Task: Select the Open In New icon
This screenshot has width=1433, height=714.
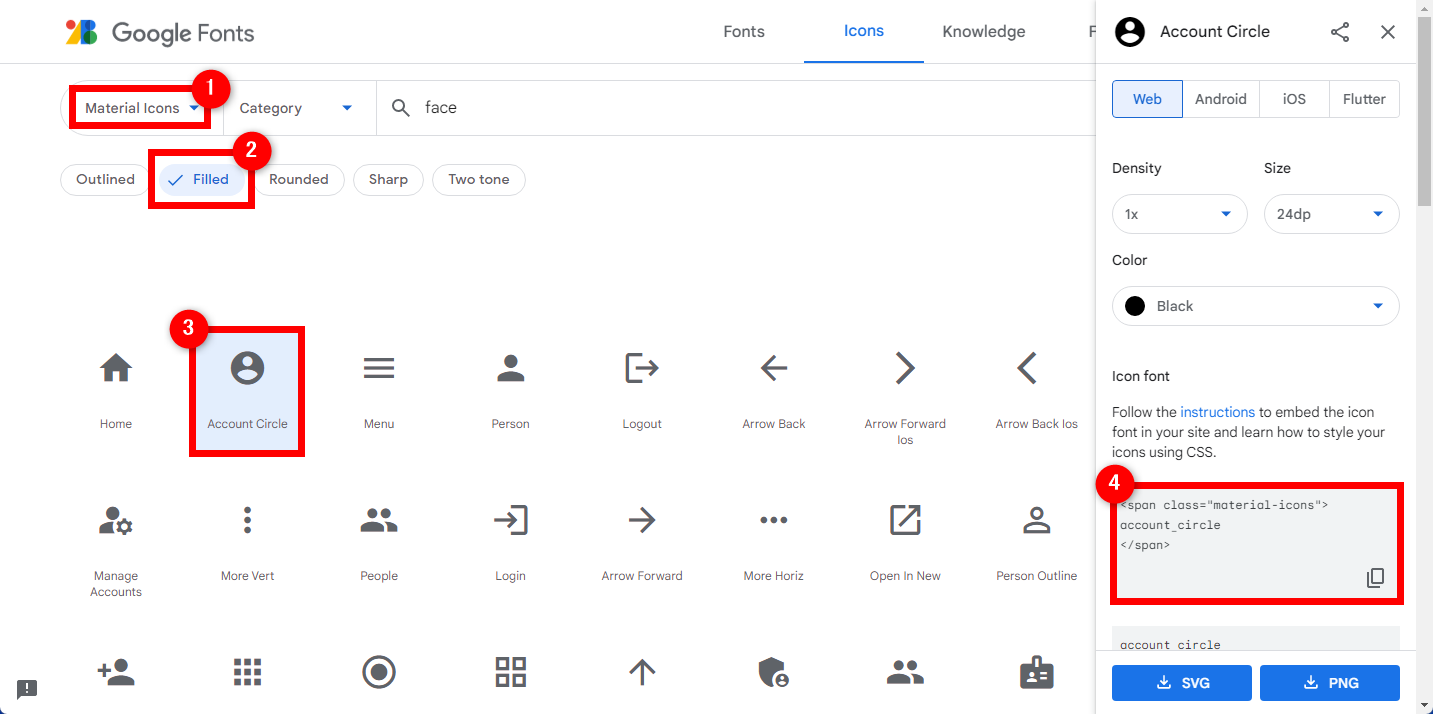Action: coord(905,520)
